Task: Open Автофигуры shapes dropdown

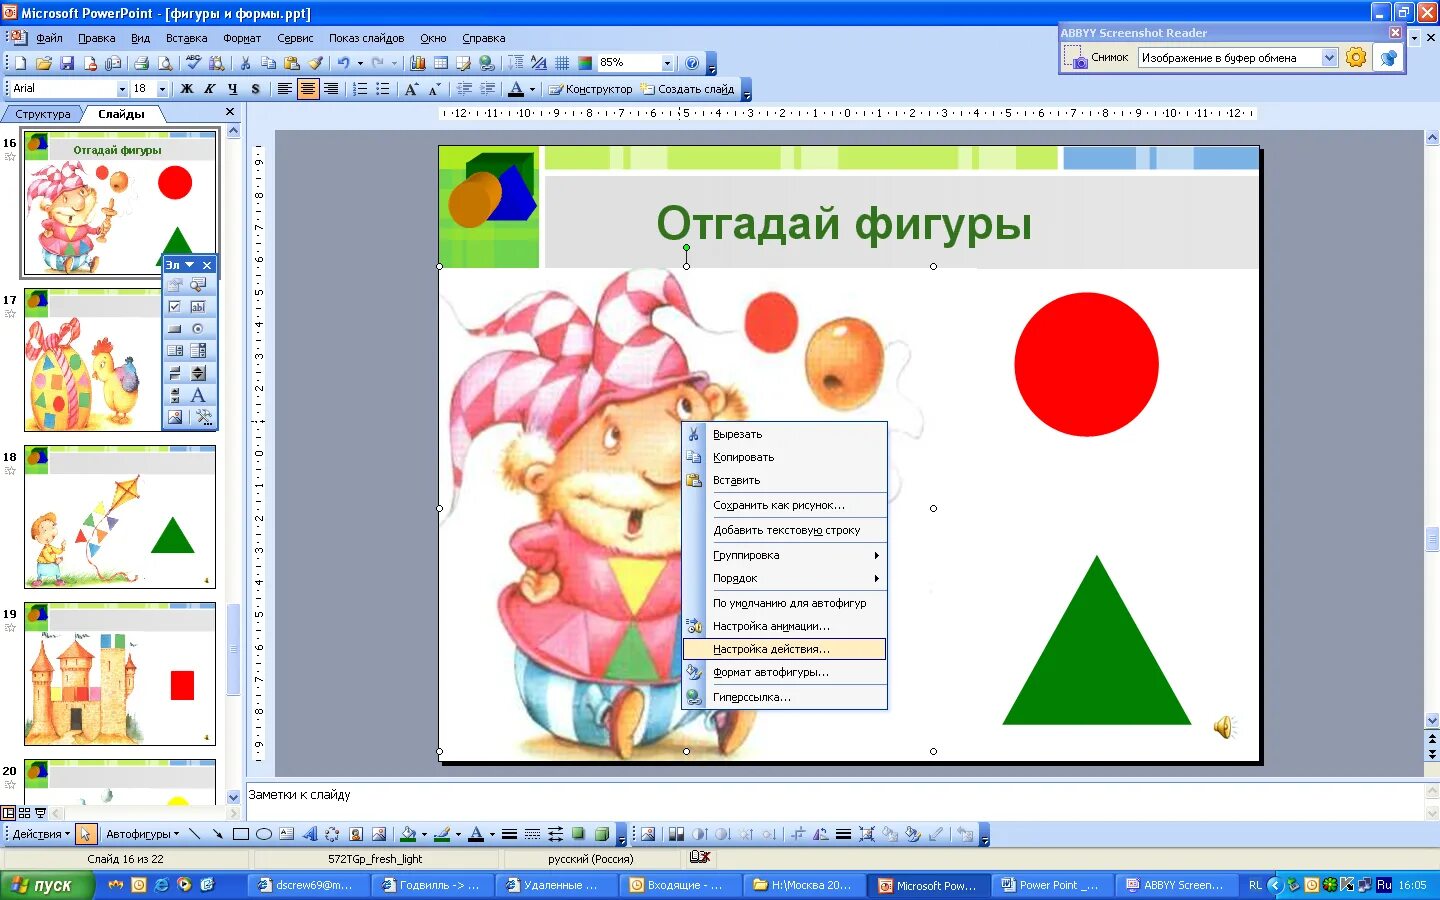Action: point(142,834)
